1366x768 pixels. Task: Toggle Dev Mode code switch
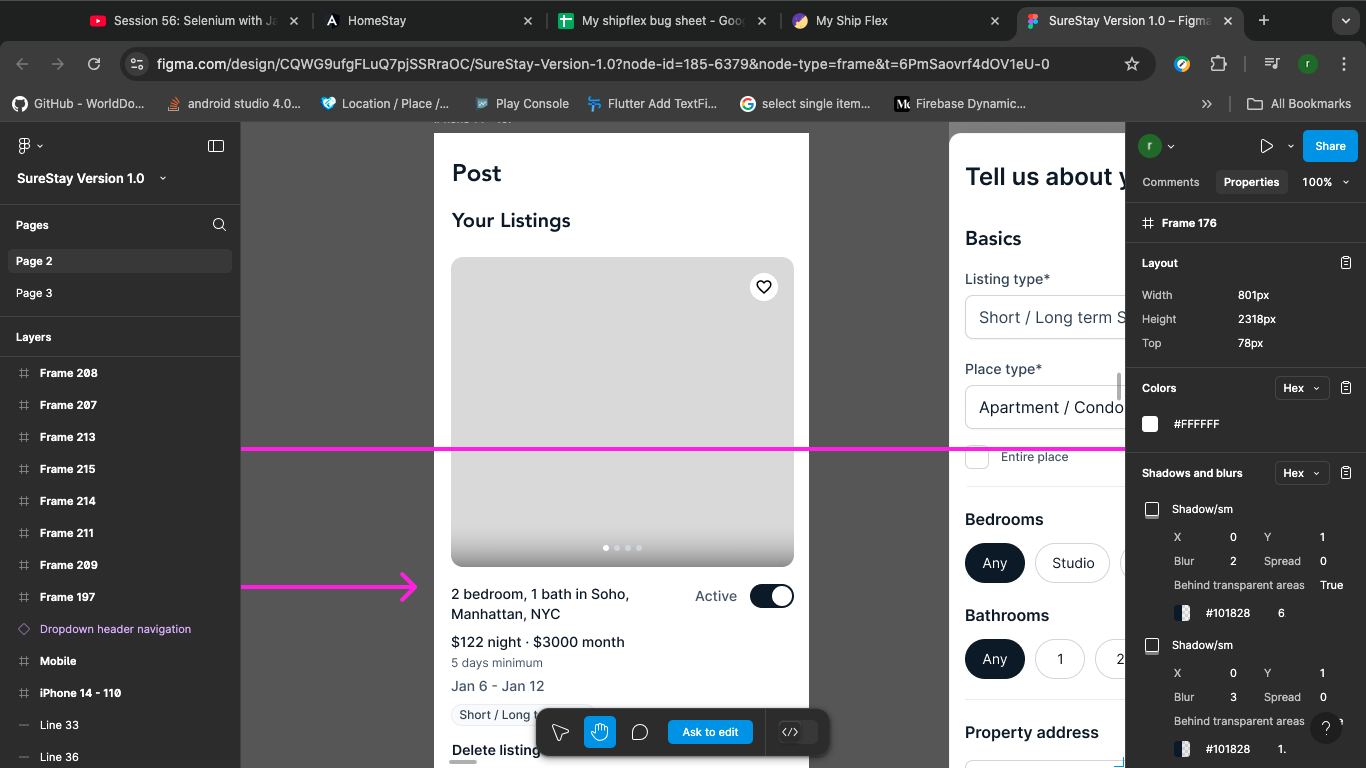coord(798,732)
